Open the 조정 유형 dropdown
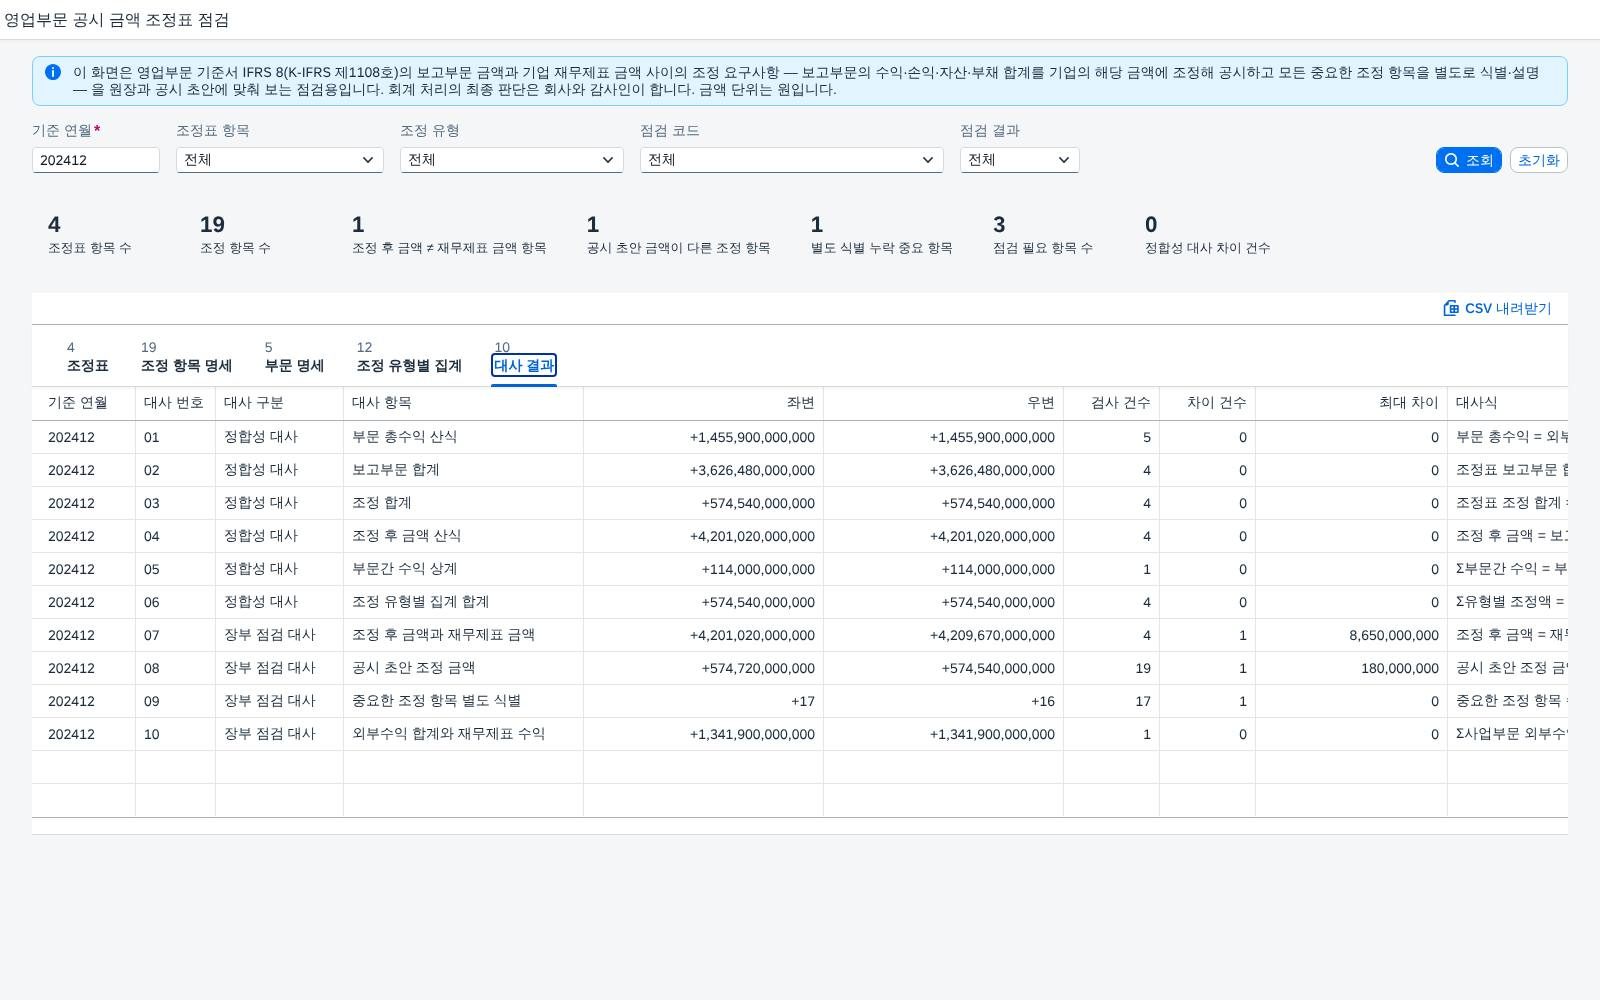1600x1000 pixels. 512,160
